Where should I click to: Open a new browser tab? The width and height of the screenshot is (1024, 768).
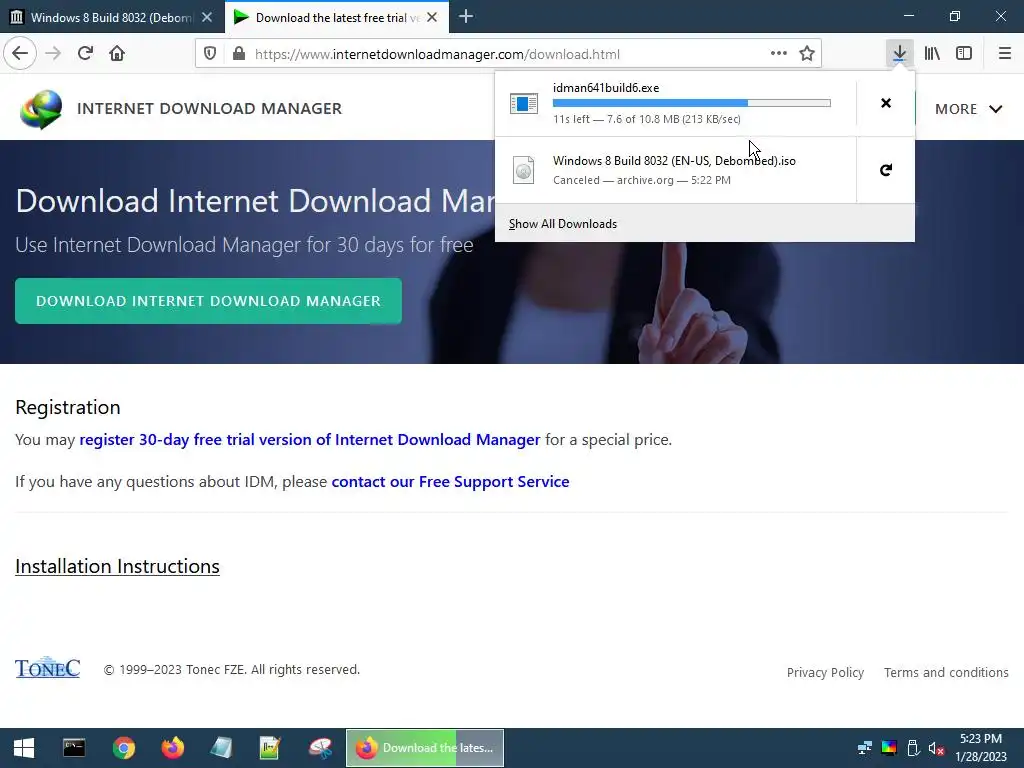pyautogui.click(x=466, y=17)
